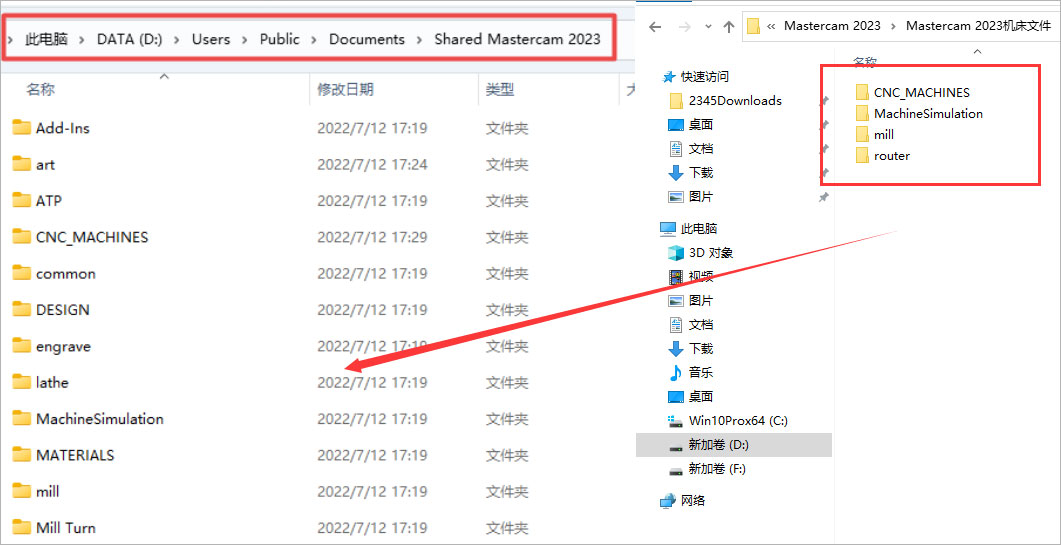Click 文件夹 type cell of Mill Turn row
The image size is (1061, 545).
coord(507,527)
